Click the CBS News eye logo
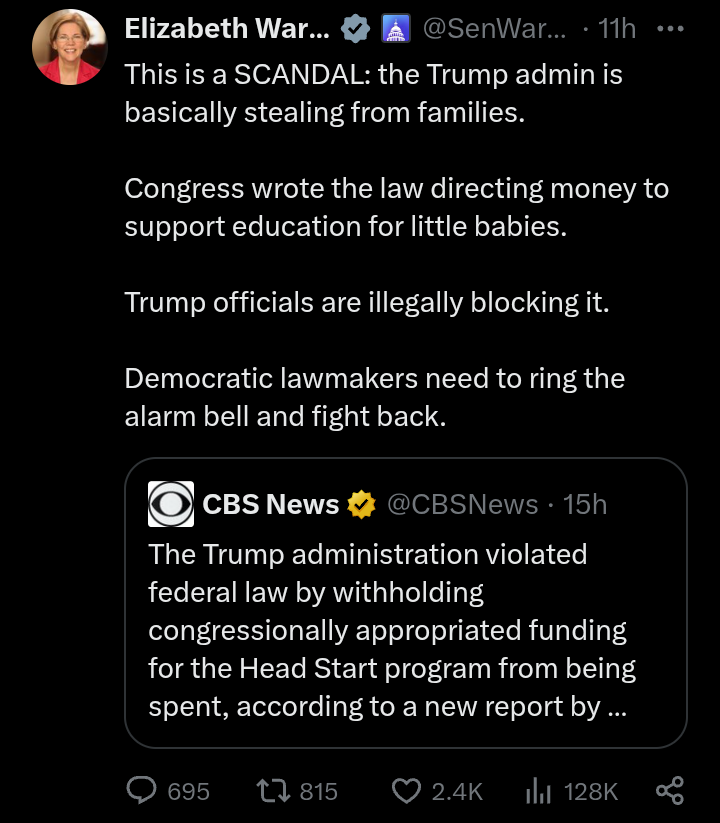This screenshot has width=720, height=823. click(171, 504)
